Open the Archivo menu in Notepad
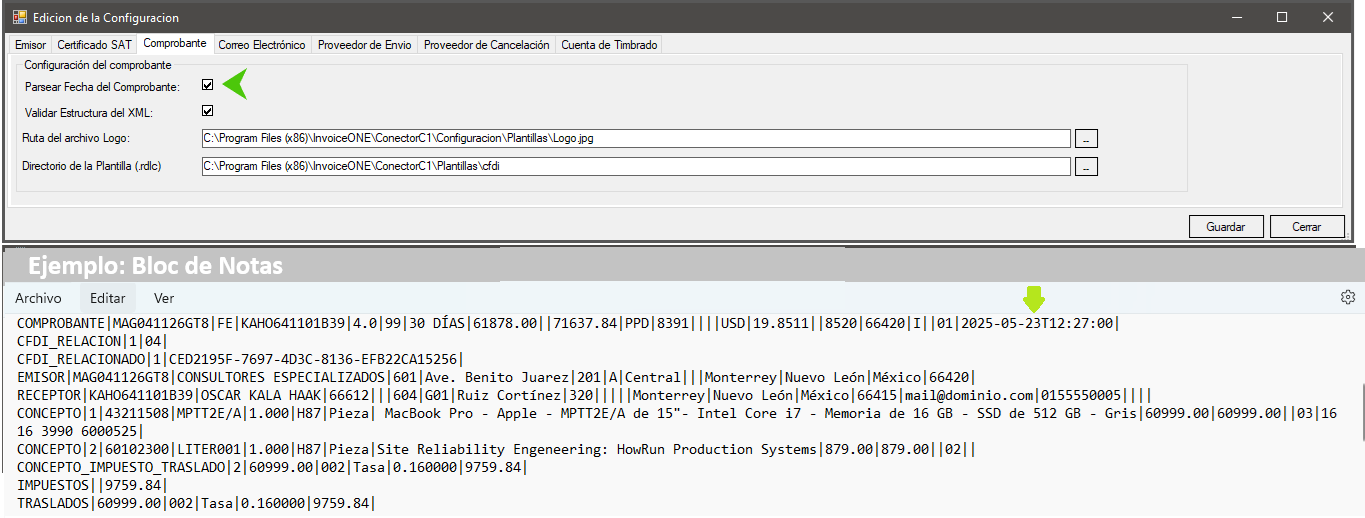Image resolution: width=1365 pixels, height=518 pixels. point(38,298)
